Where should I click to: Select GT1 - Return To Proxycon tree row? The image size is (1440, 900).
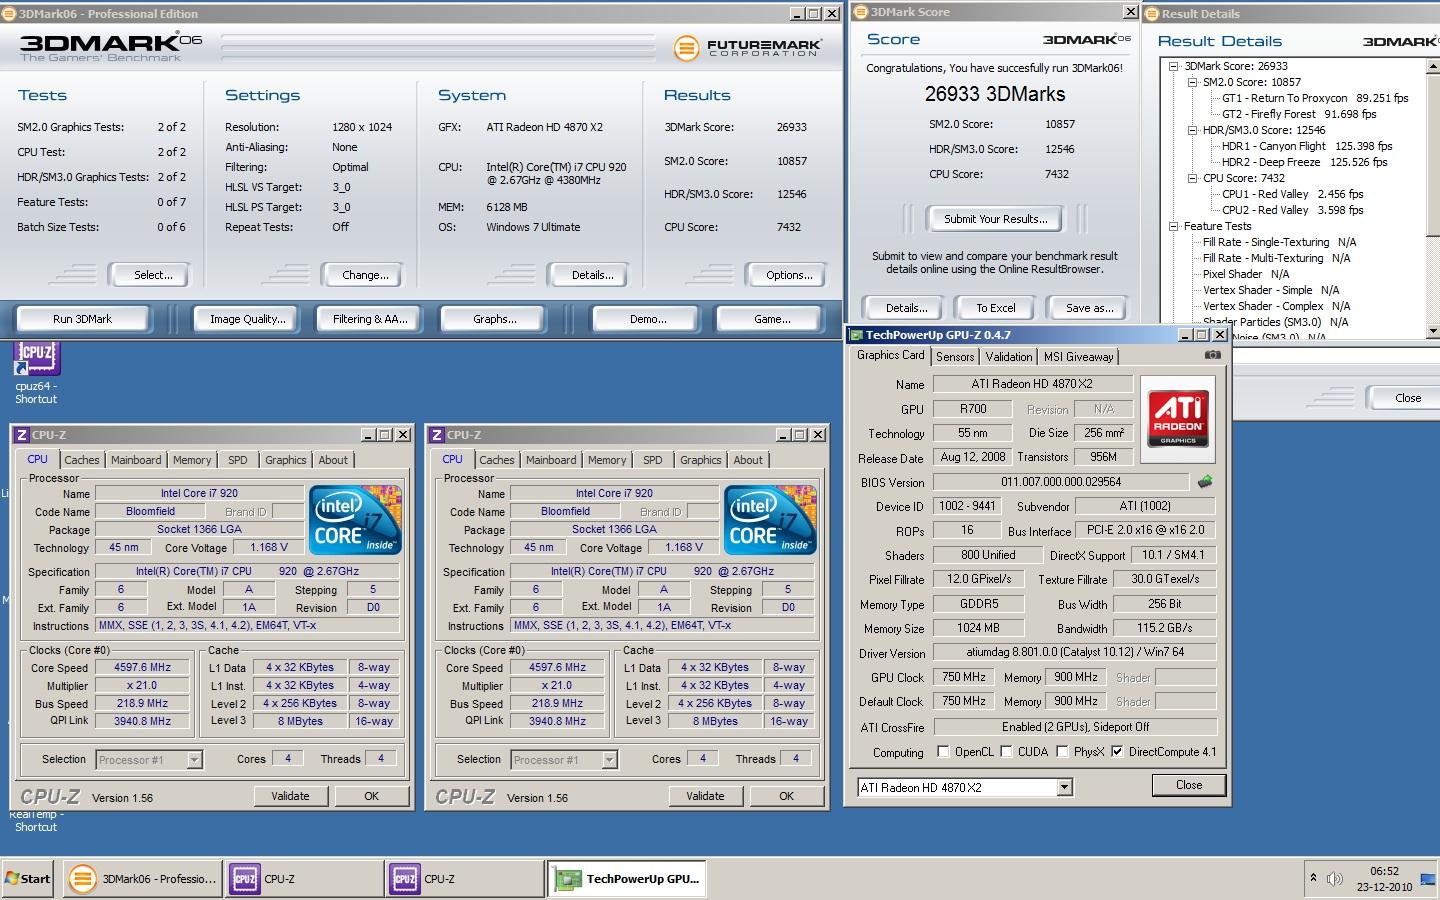[1315, 98]
